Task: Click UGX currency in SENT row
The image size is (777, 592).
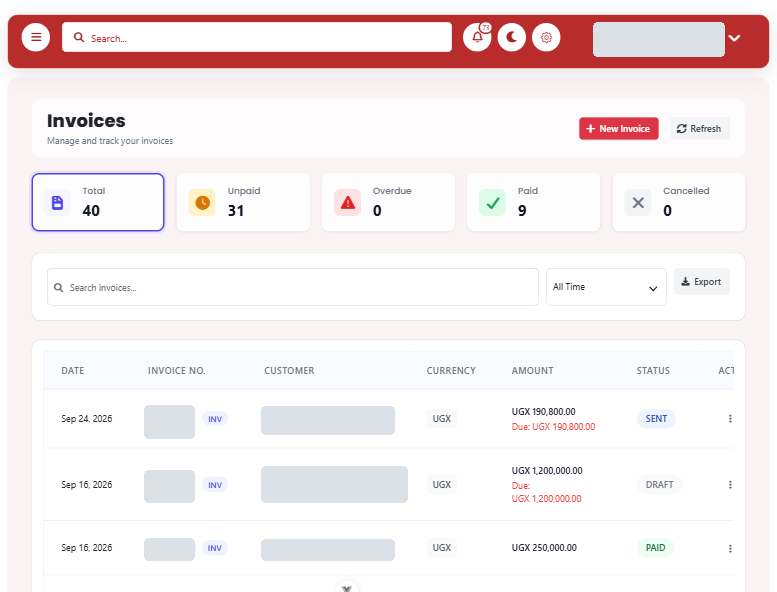Action: point(442,419)
